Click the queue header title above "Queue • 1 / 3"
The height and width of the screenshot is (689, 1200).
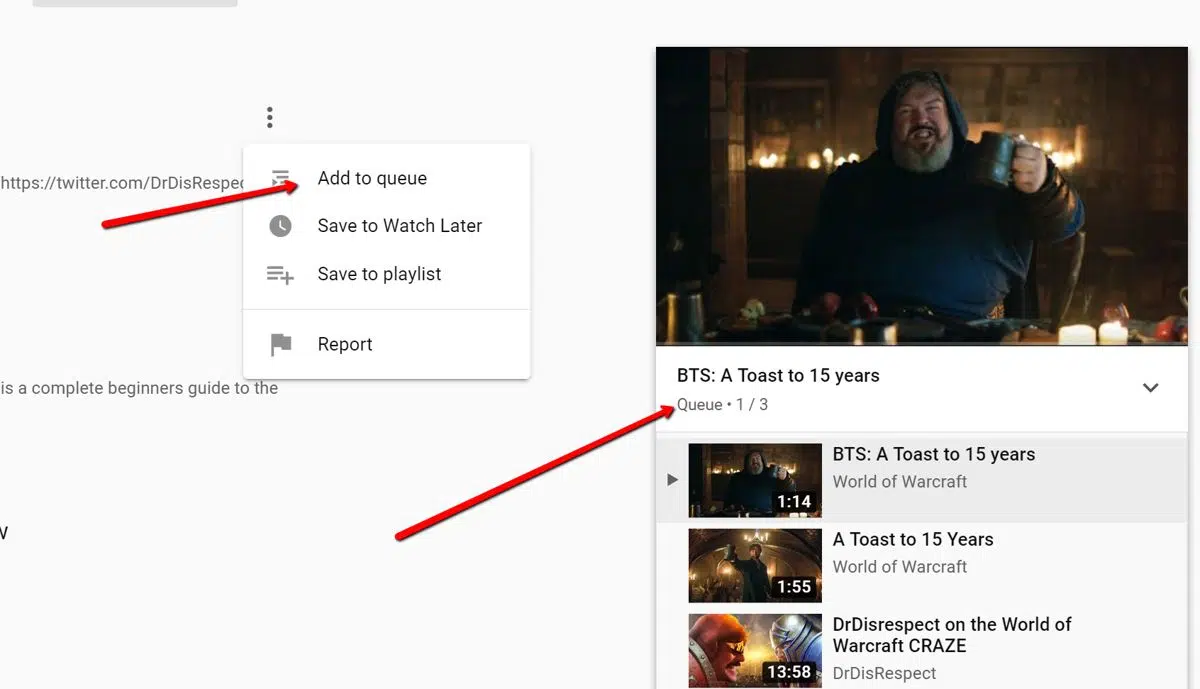[x=778, y=376]
